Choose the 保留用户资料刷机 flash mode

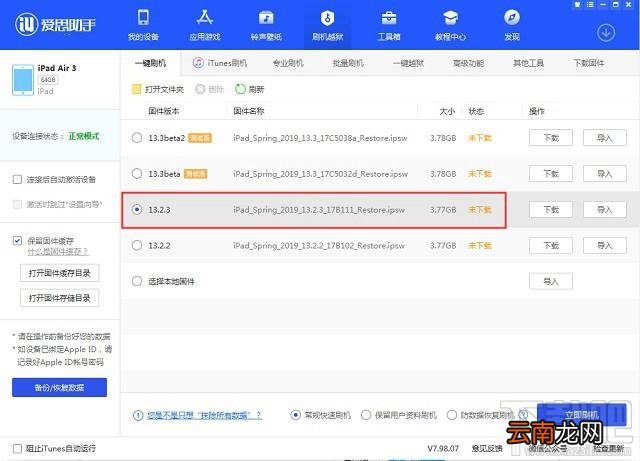coord(366,415)
